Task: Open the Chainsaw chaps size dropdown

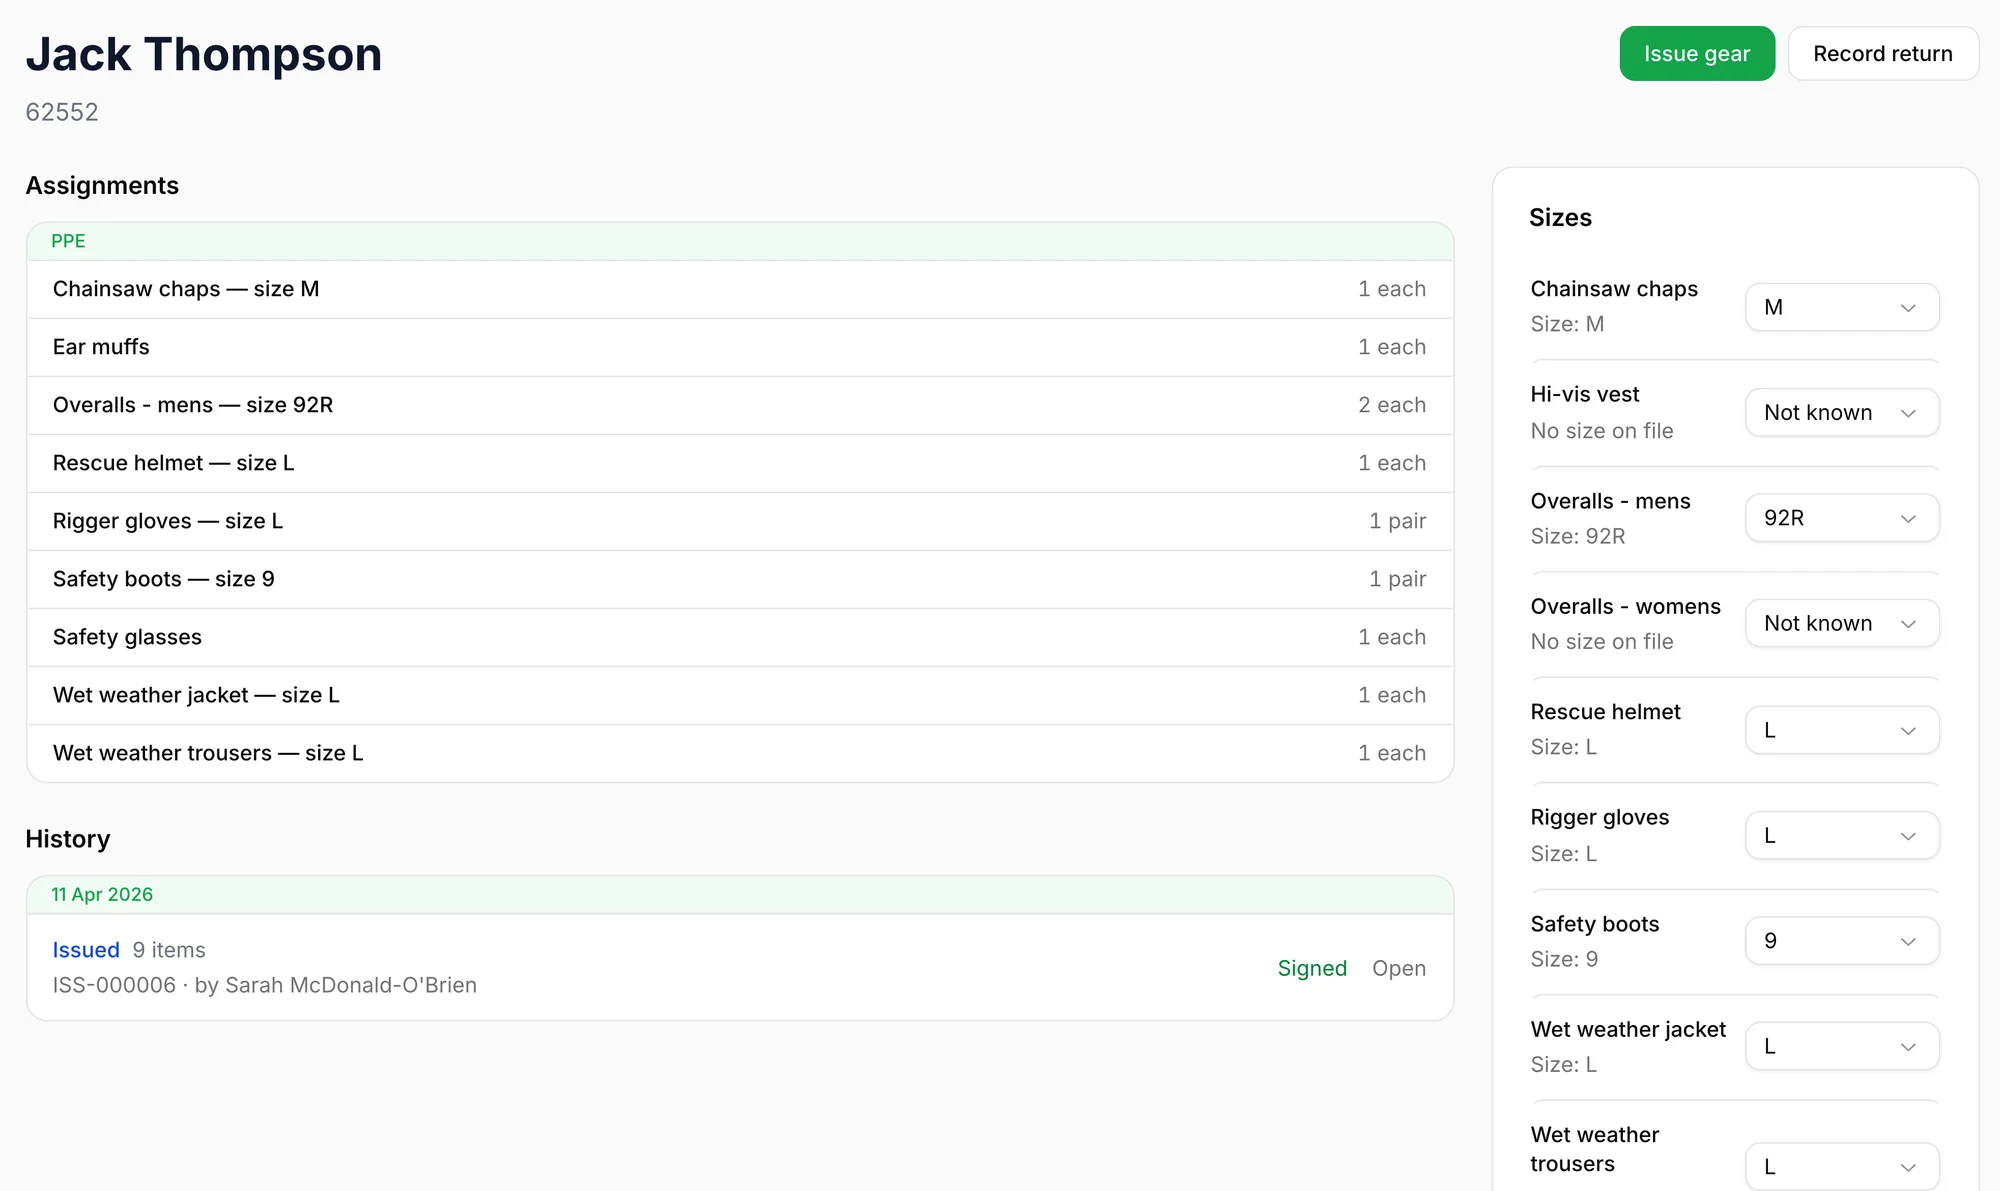Action: 1842,307
